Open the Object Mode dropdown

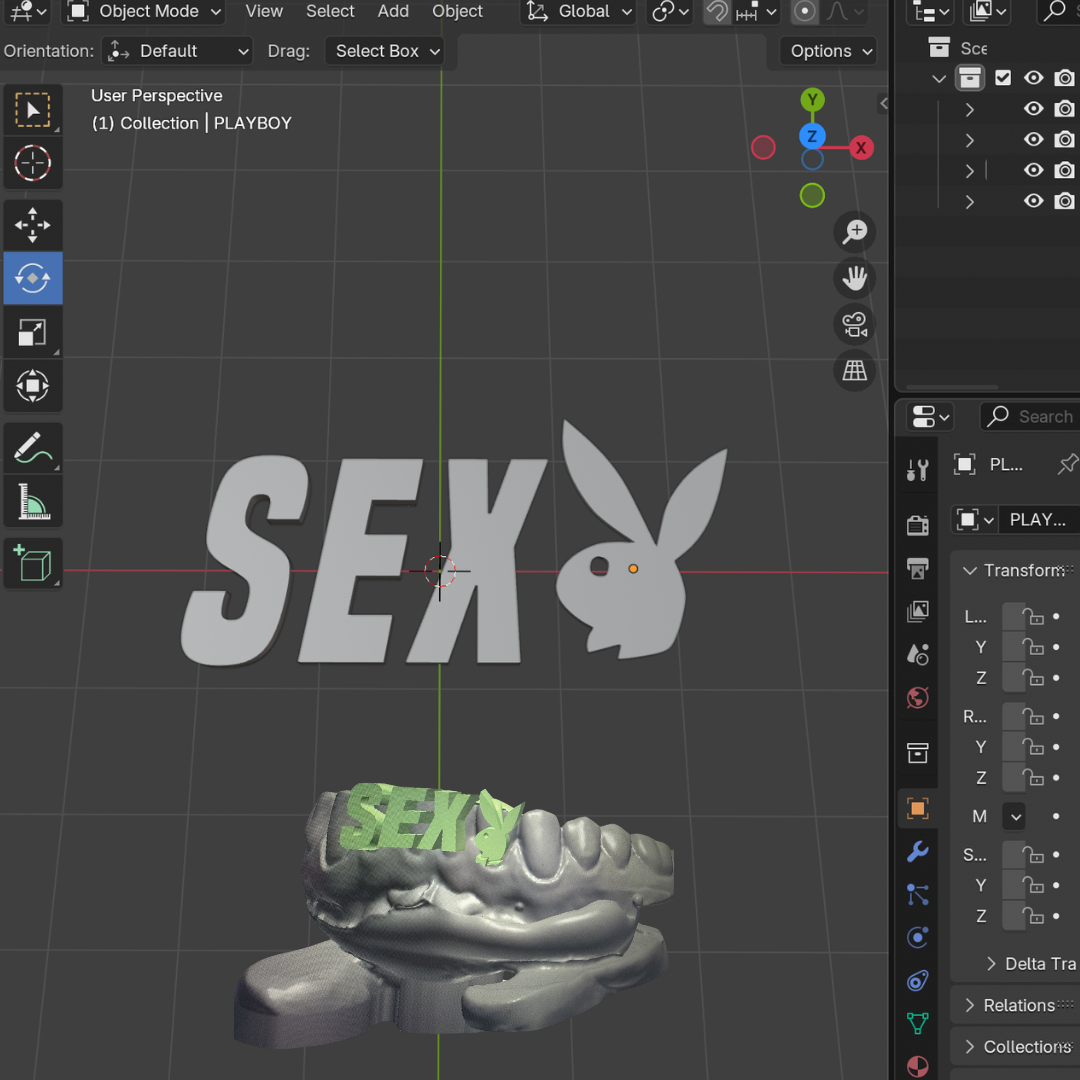tap(144, 12)
